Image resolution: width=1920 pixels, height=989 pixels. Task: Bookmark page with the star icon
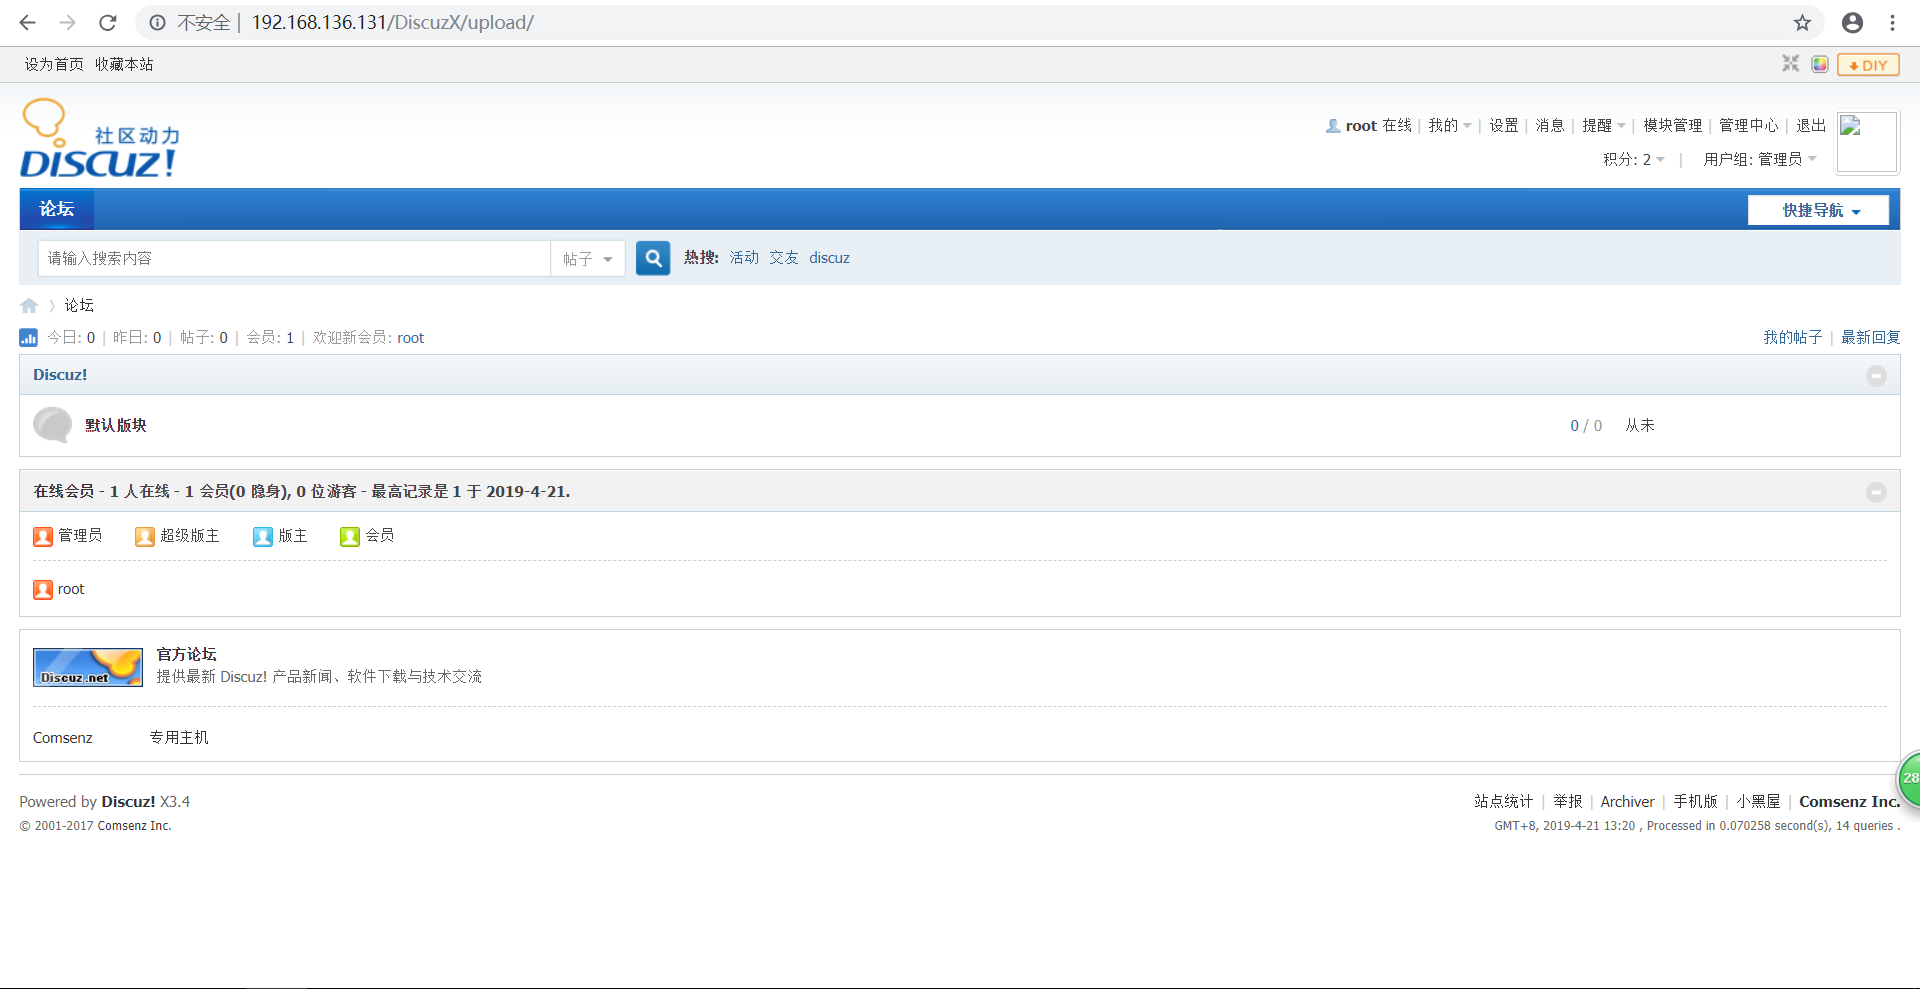click(x=1802, y=22)
